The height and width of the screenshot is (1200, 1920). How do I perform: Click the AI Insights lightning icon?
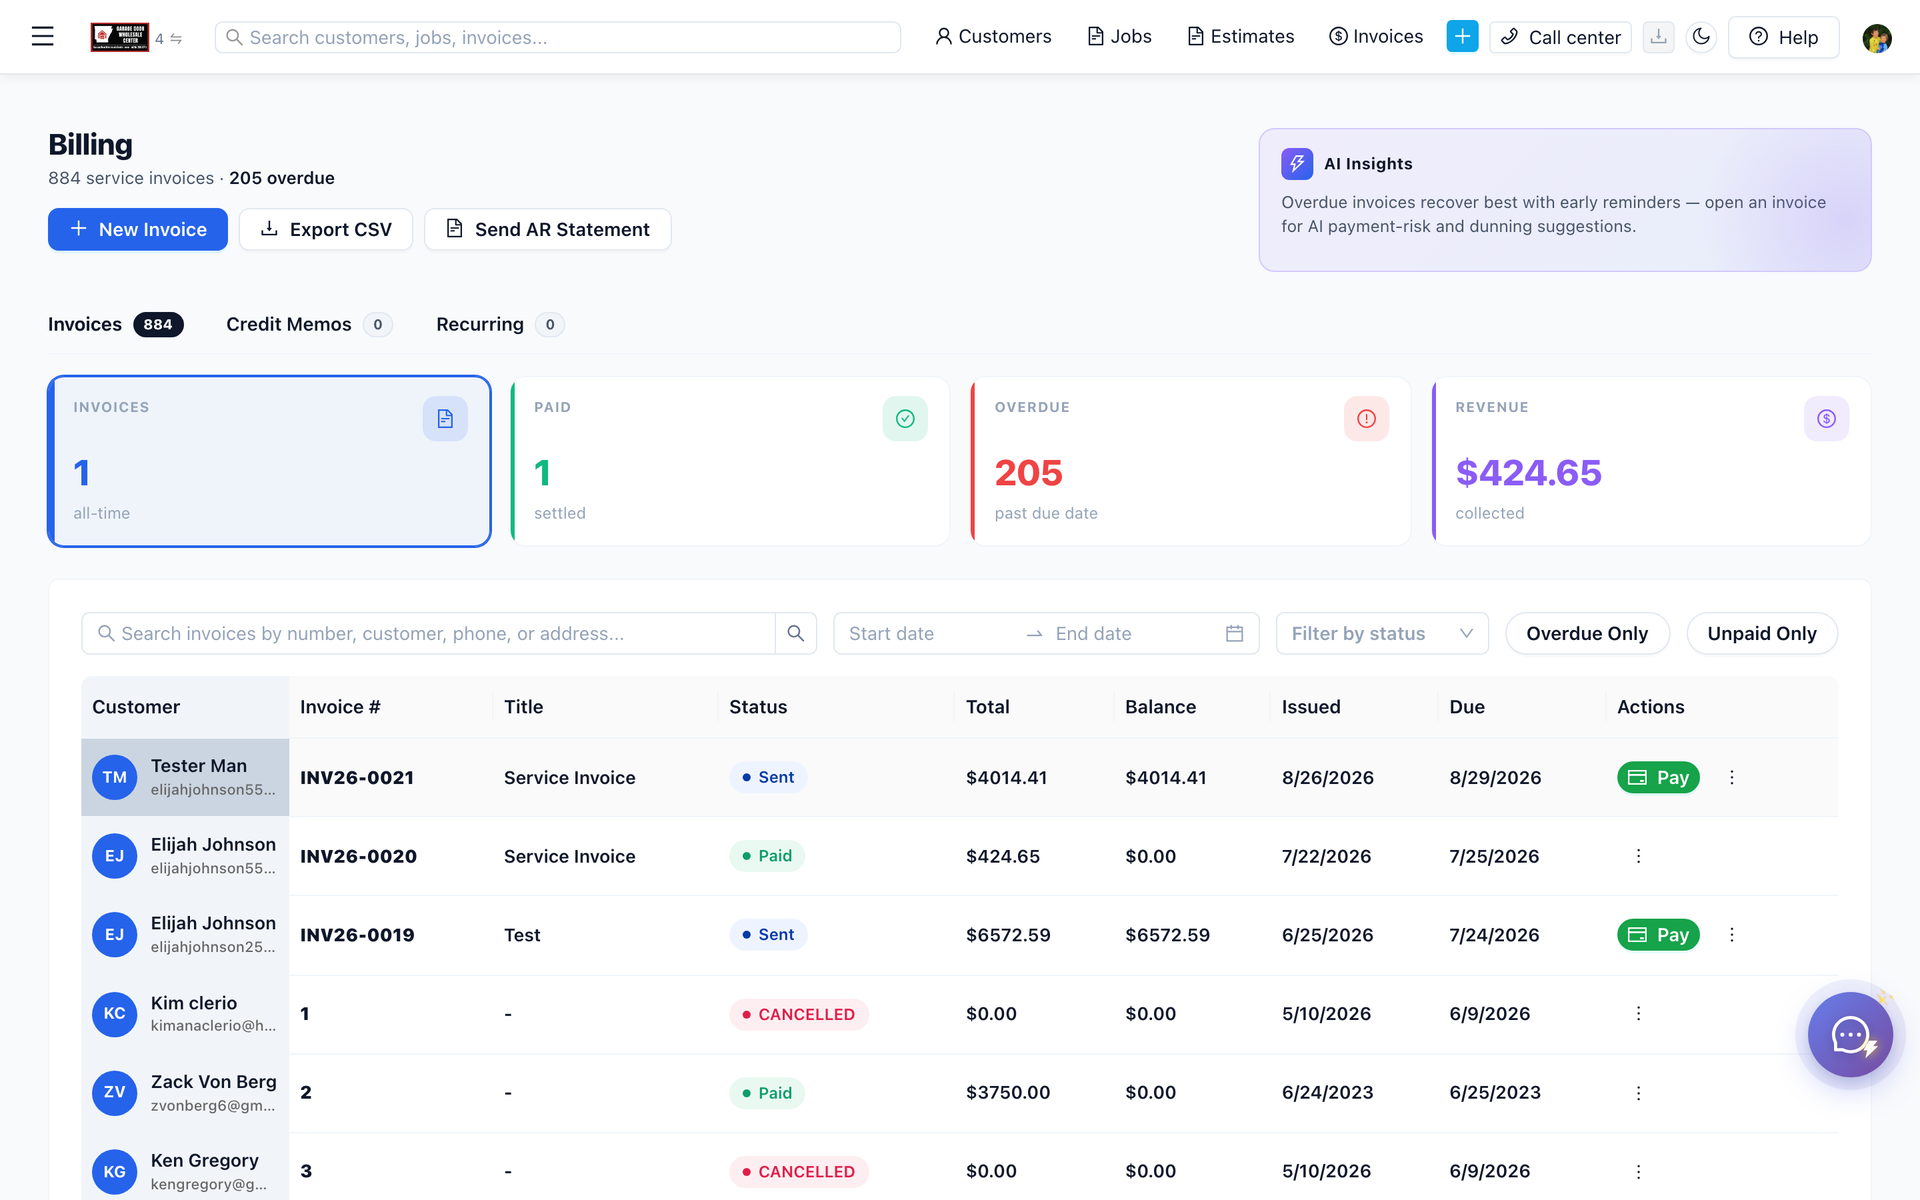pos(1297,164)
